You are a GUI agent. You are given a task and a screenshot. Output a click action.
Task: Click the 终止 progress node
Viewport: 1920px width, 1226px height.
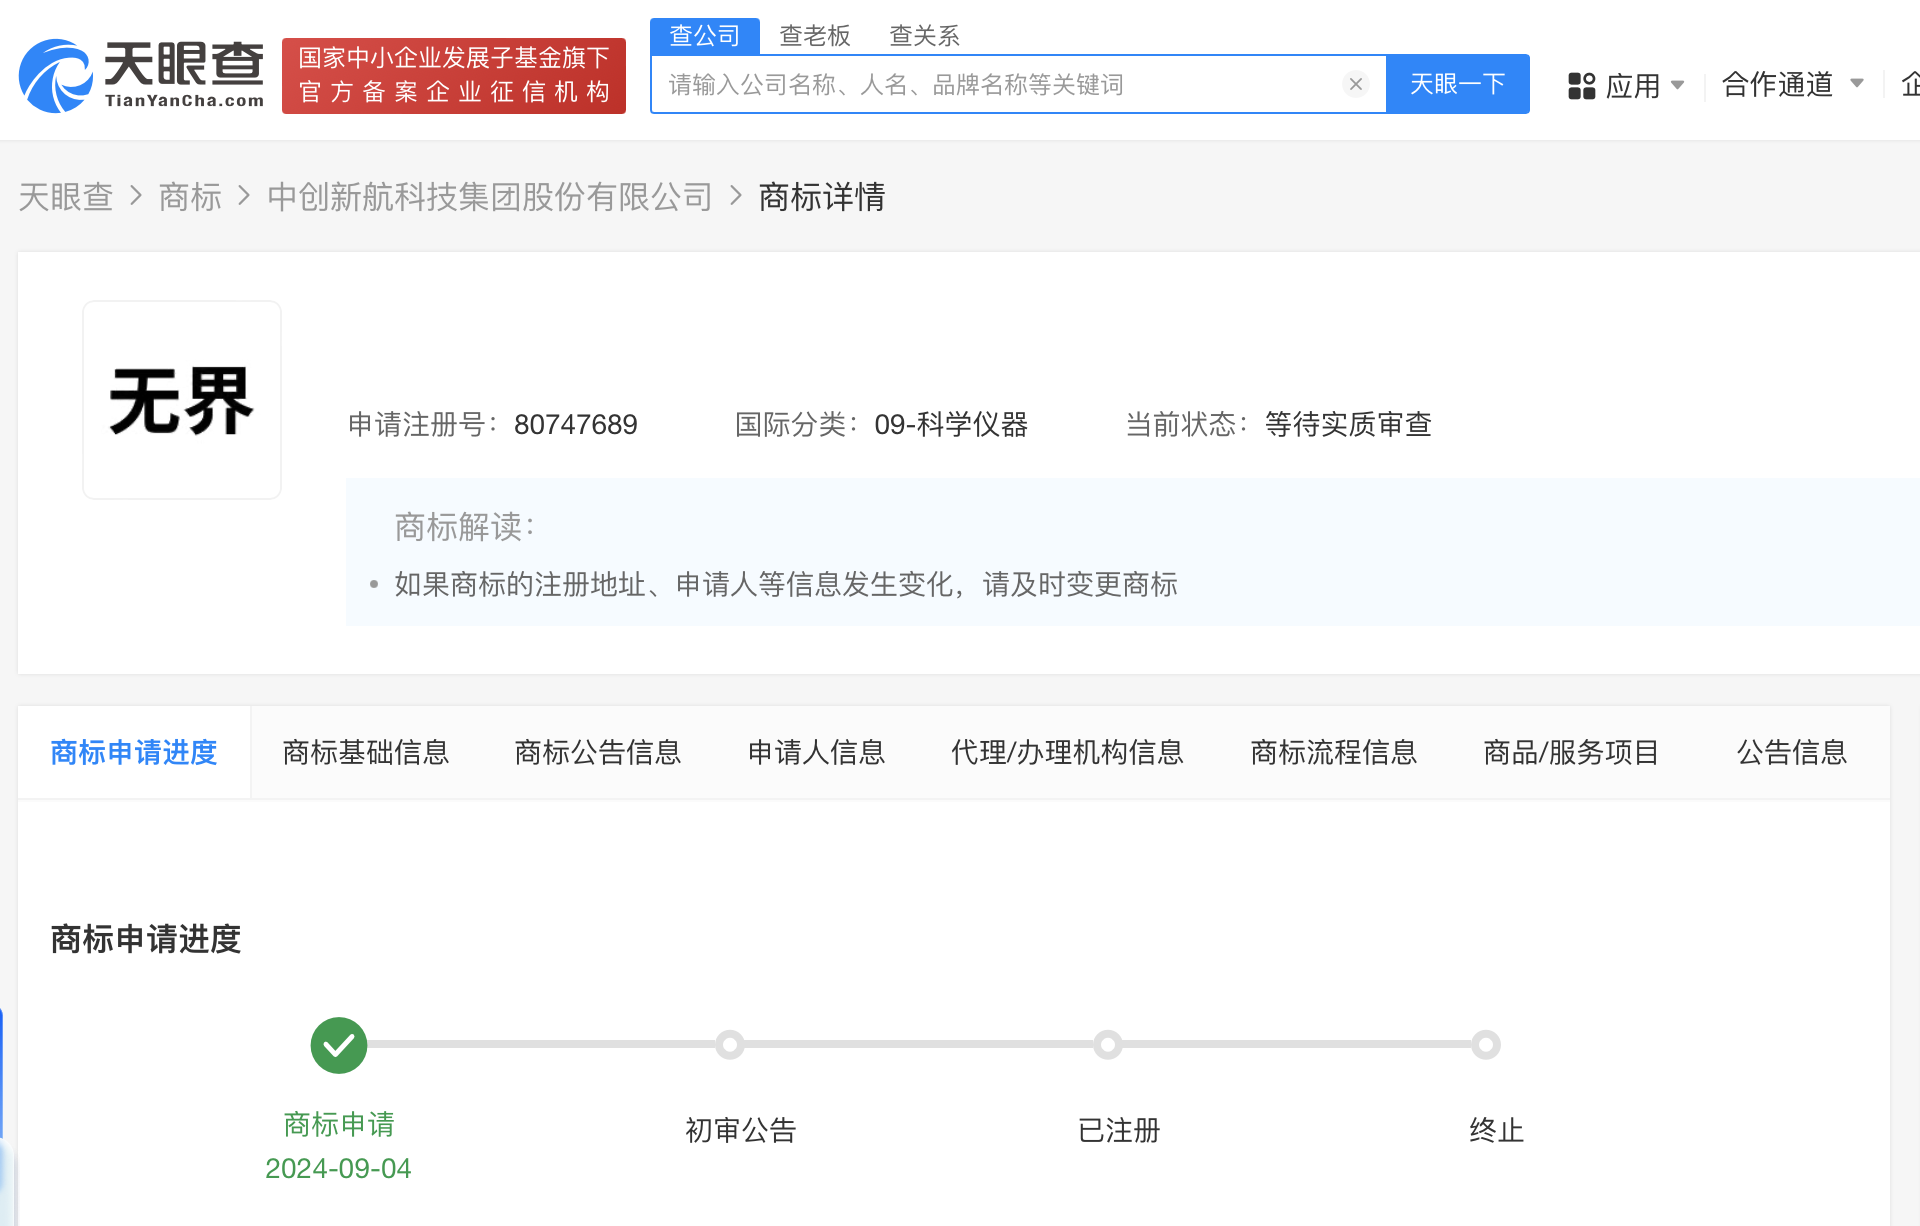pos(1486,1044)
